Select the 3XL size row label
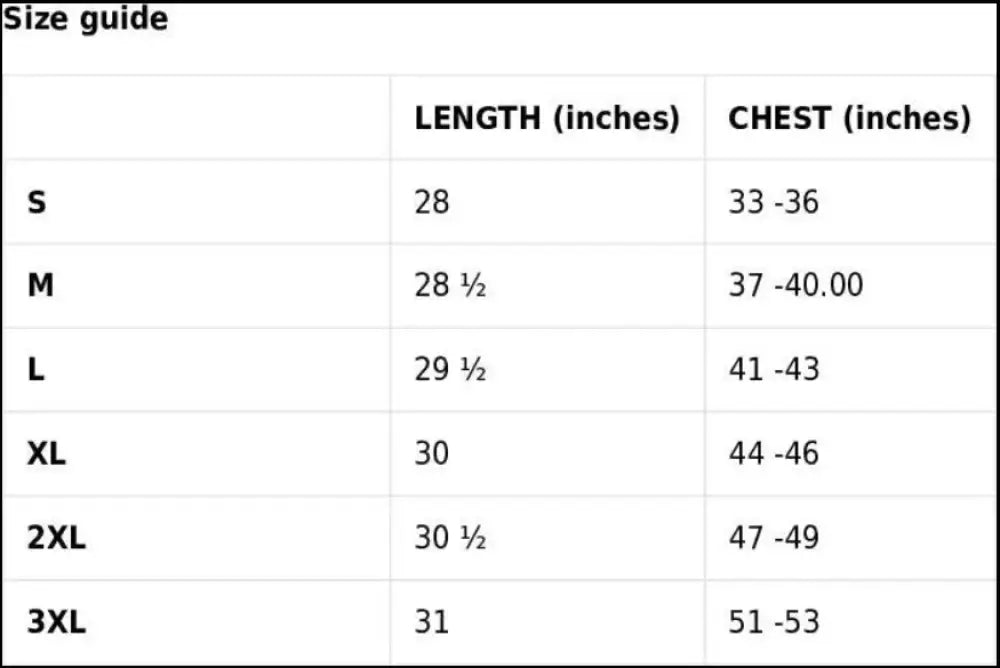The image size is (1000, 668). point(57,622)
